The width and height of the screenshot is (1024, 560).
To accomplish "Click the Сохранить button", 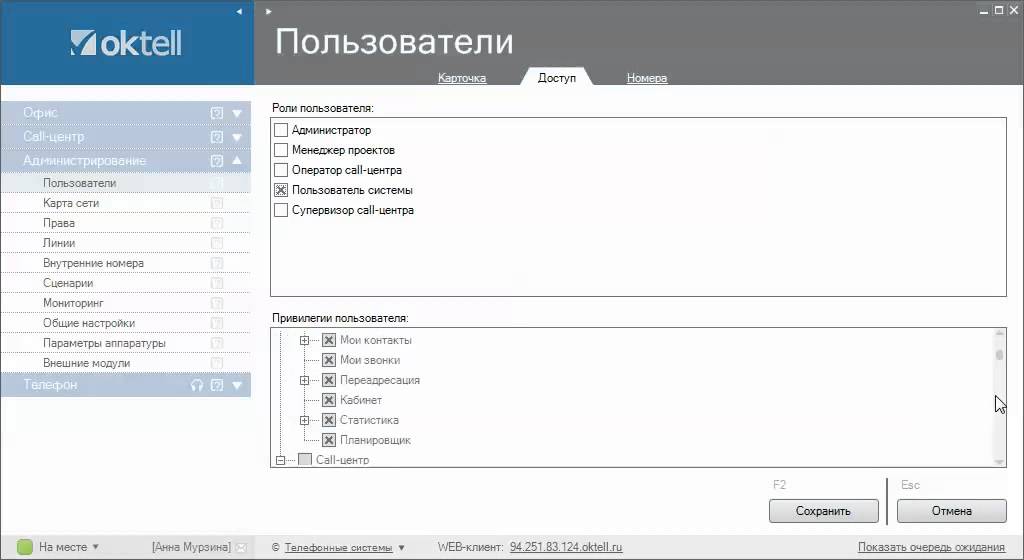I will click(x=824, y=511).
